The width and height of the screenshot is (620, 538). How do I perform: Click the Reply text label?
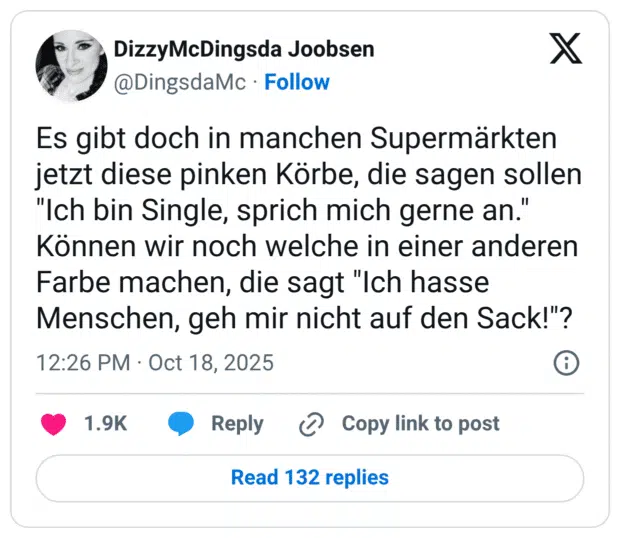(237, 424)
